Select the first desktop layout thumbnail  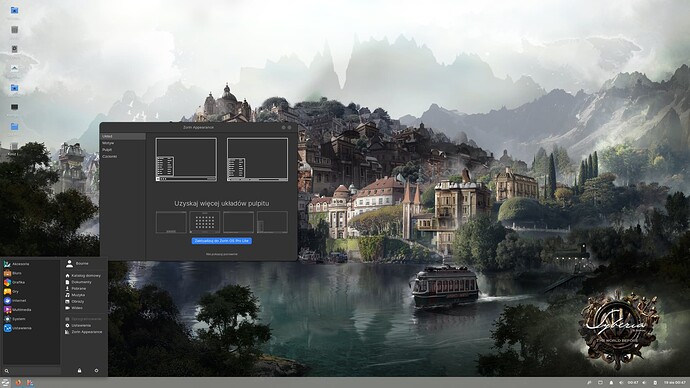pyautogui.click(x=186, y=159)
